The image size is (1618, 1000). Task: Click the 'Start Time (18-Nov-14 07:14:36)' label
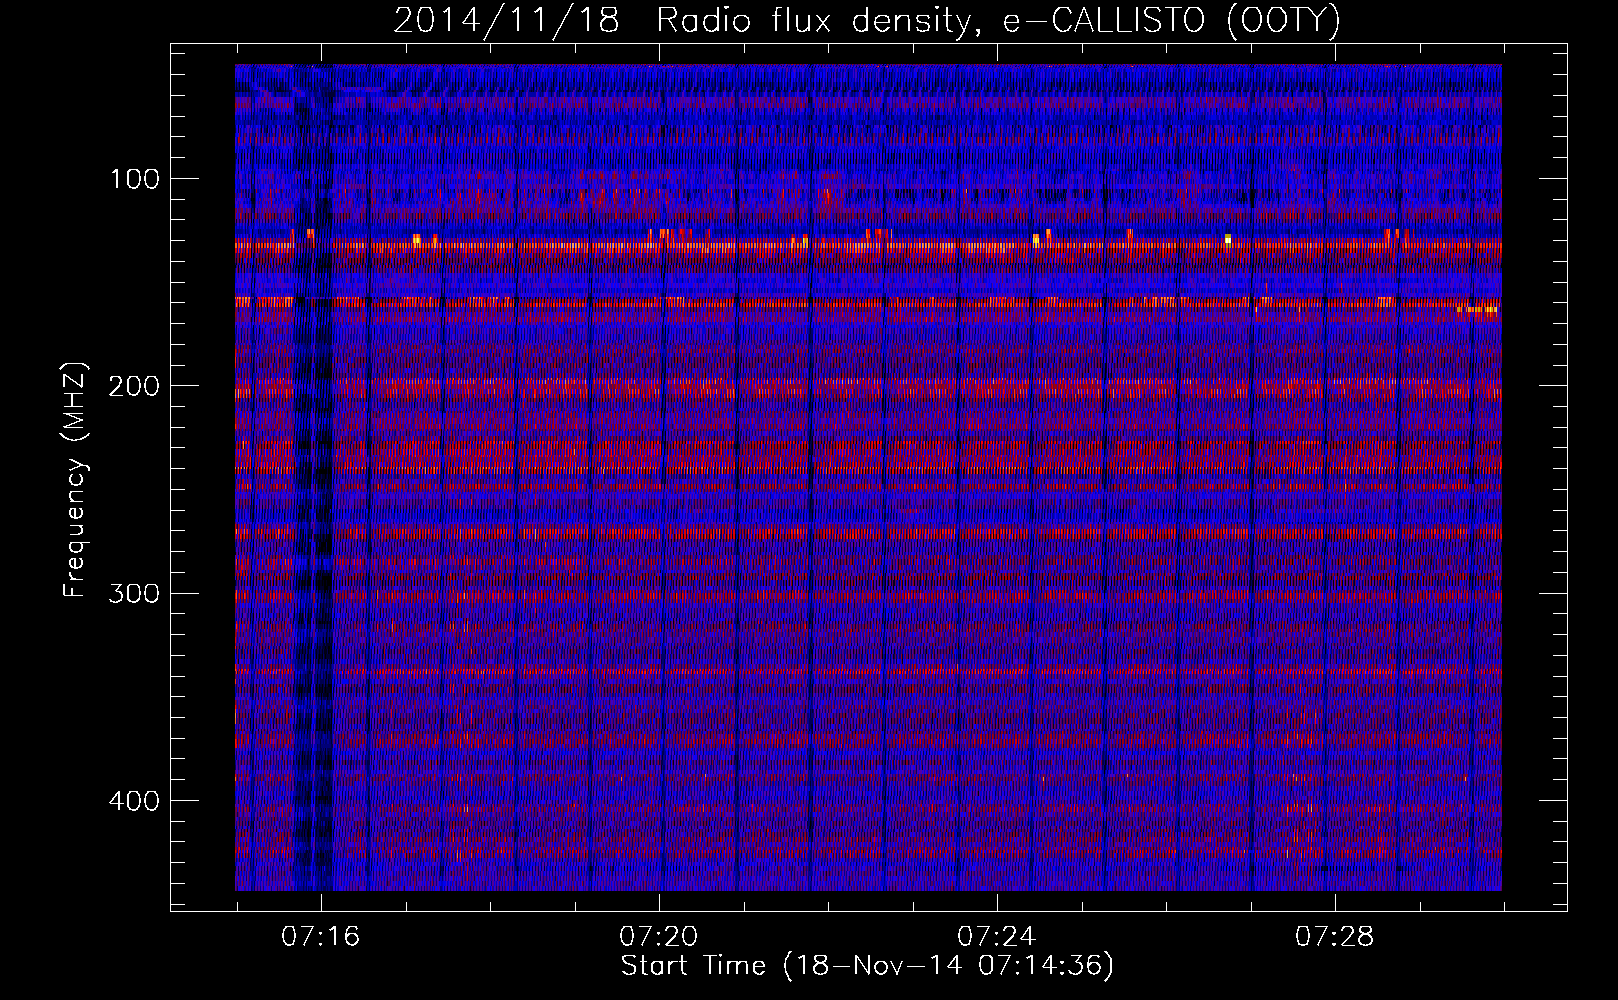click(867, 966)
